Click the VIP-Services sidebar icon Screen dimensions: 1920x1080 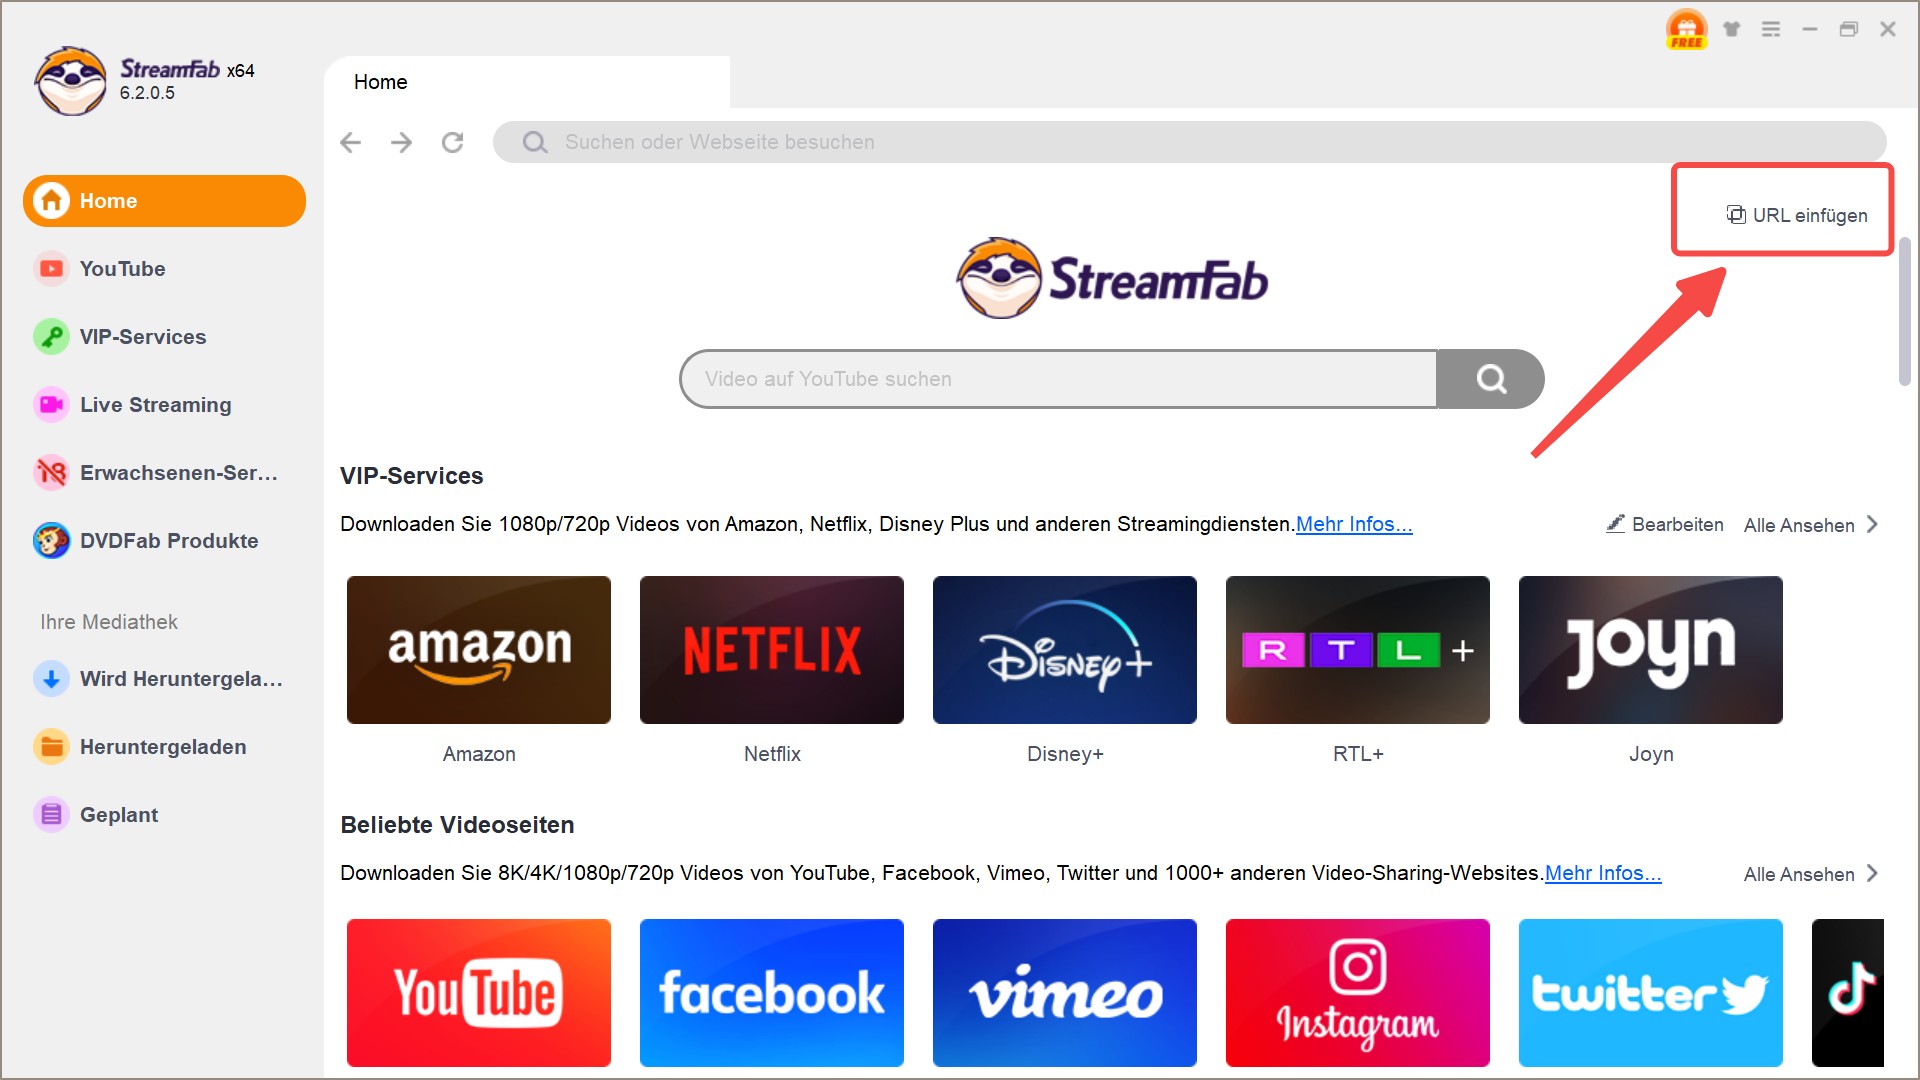(49, 336)
